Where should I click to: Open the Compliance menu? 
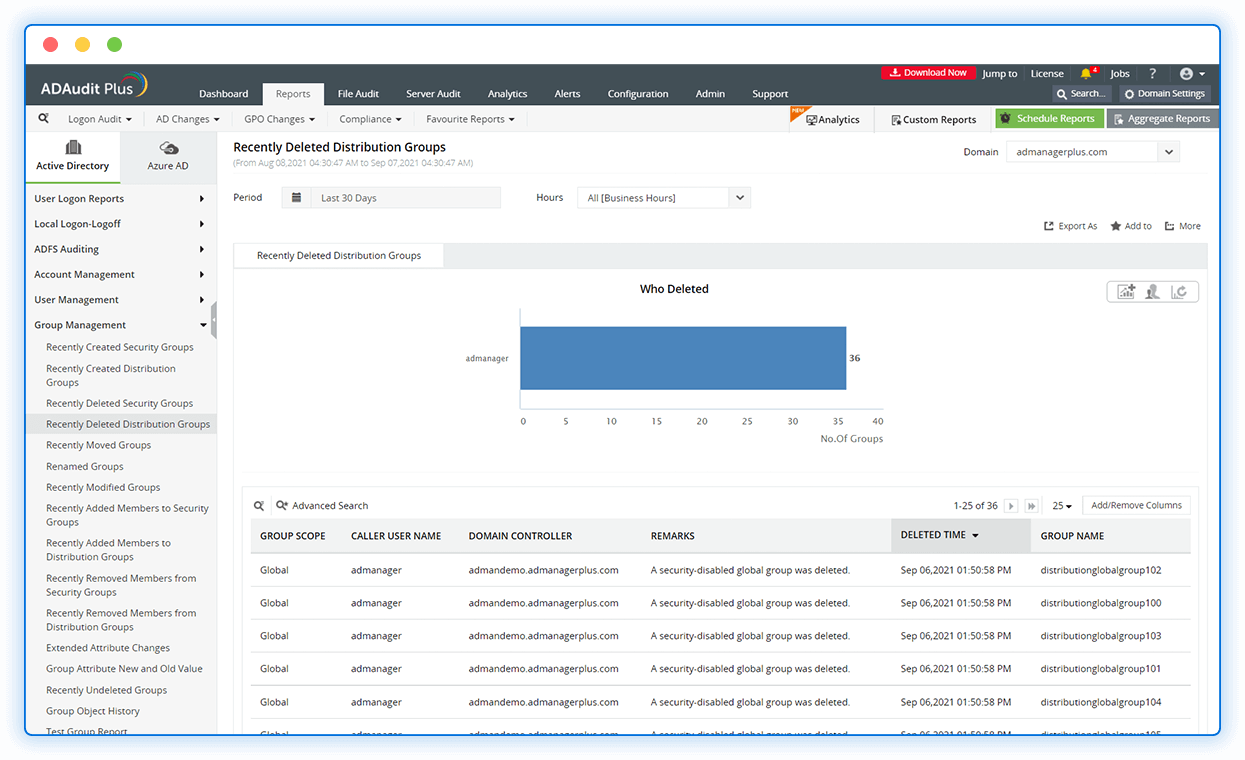[369, 118]
